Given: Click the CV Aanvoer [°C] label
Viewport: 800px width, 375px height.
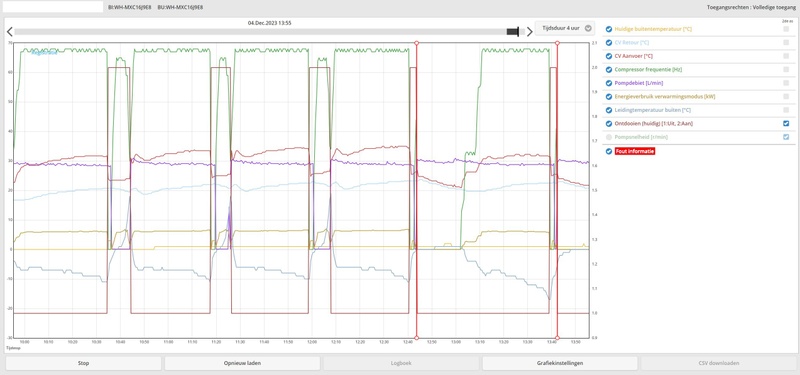Looking at the screenshot, I should 634,56.
